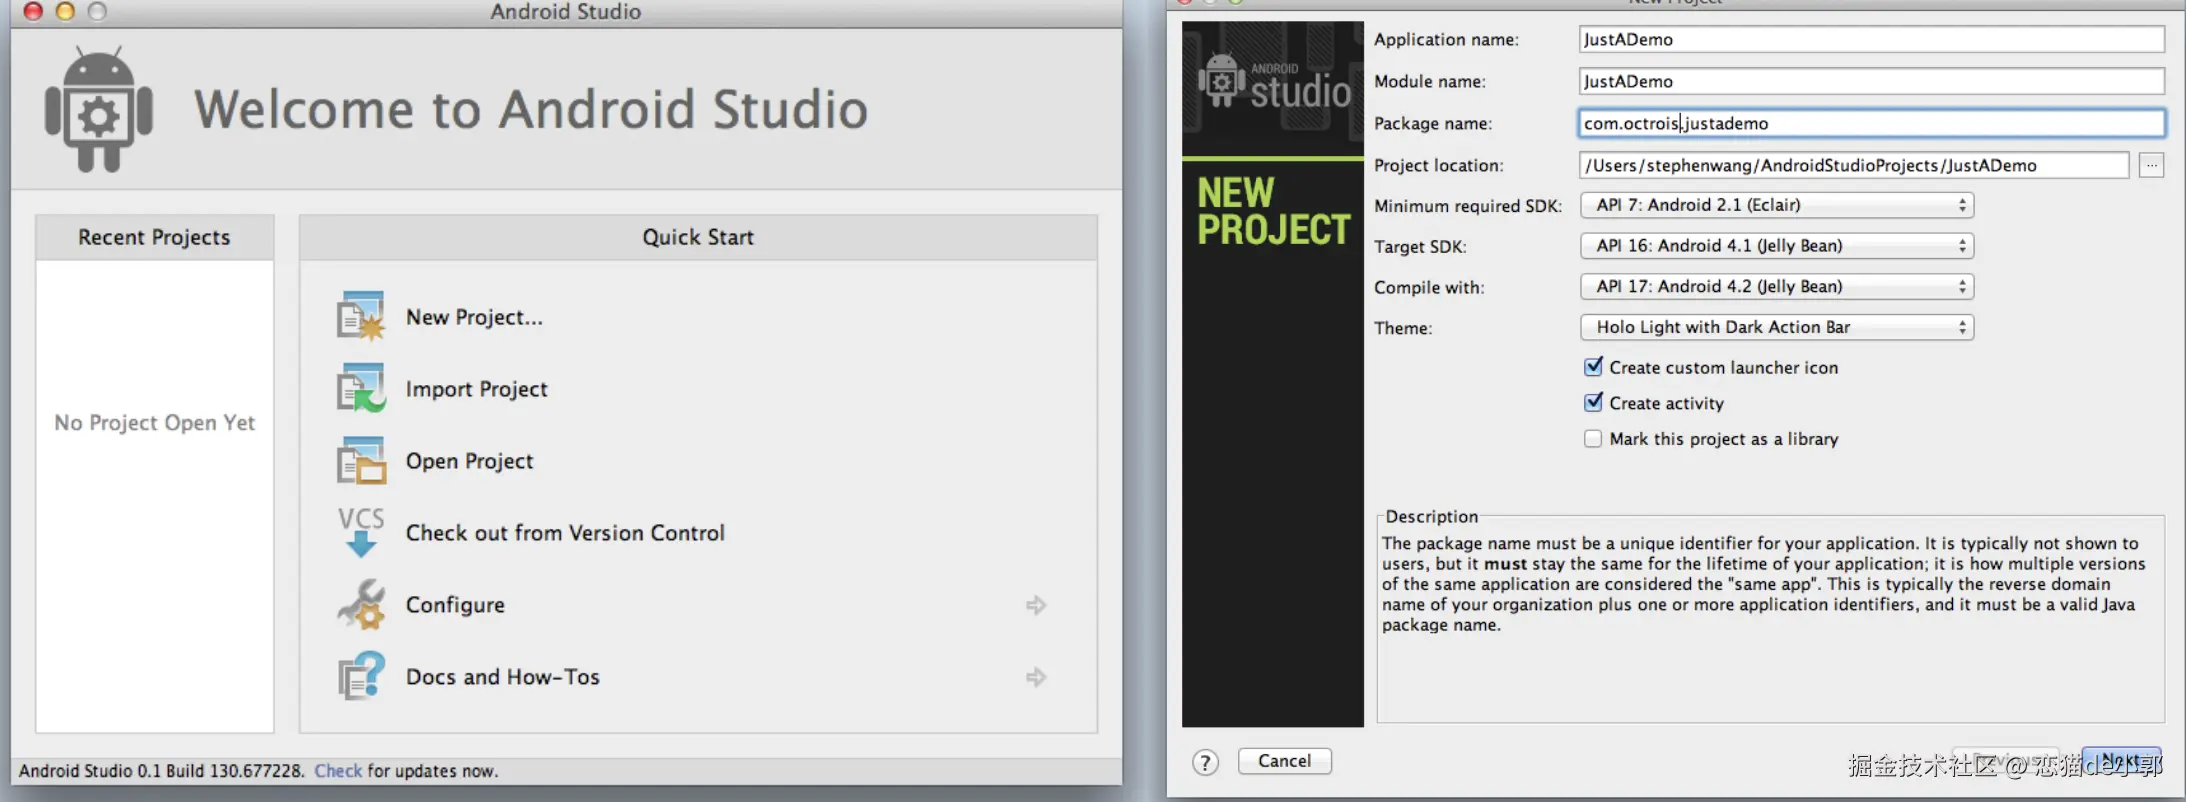Select New Project... in Quick Start
This screenshot has height=802, width=2186.
(x=474, y=317)
